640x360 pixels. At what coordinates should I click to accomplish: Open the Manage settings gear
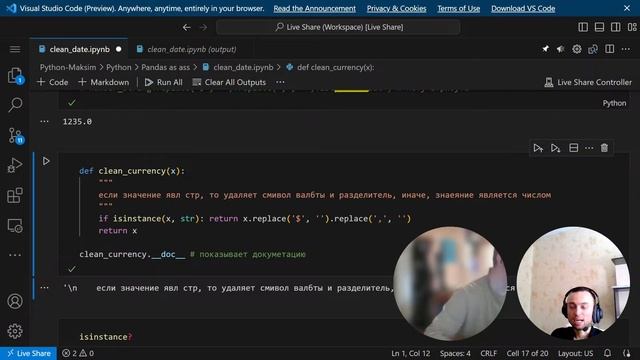click(15, 331)
